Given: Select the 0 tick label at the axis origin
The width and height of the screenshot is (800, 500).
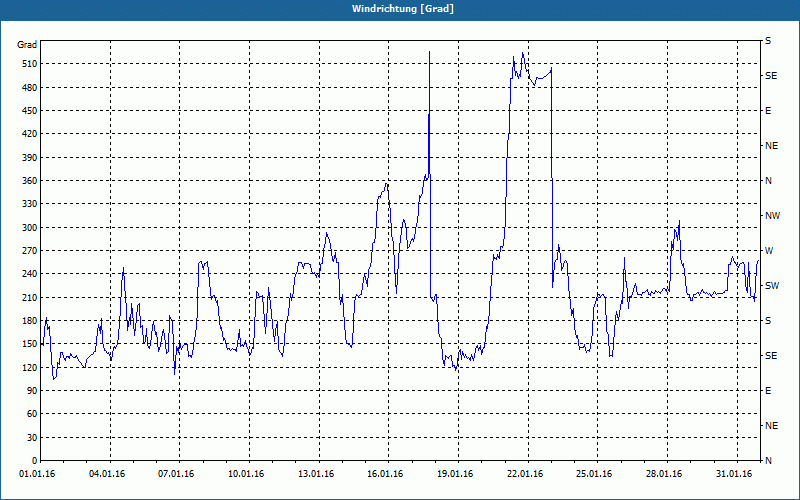Looking at the screenshot, I should 35,461.
